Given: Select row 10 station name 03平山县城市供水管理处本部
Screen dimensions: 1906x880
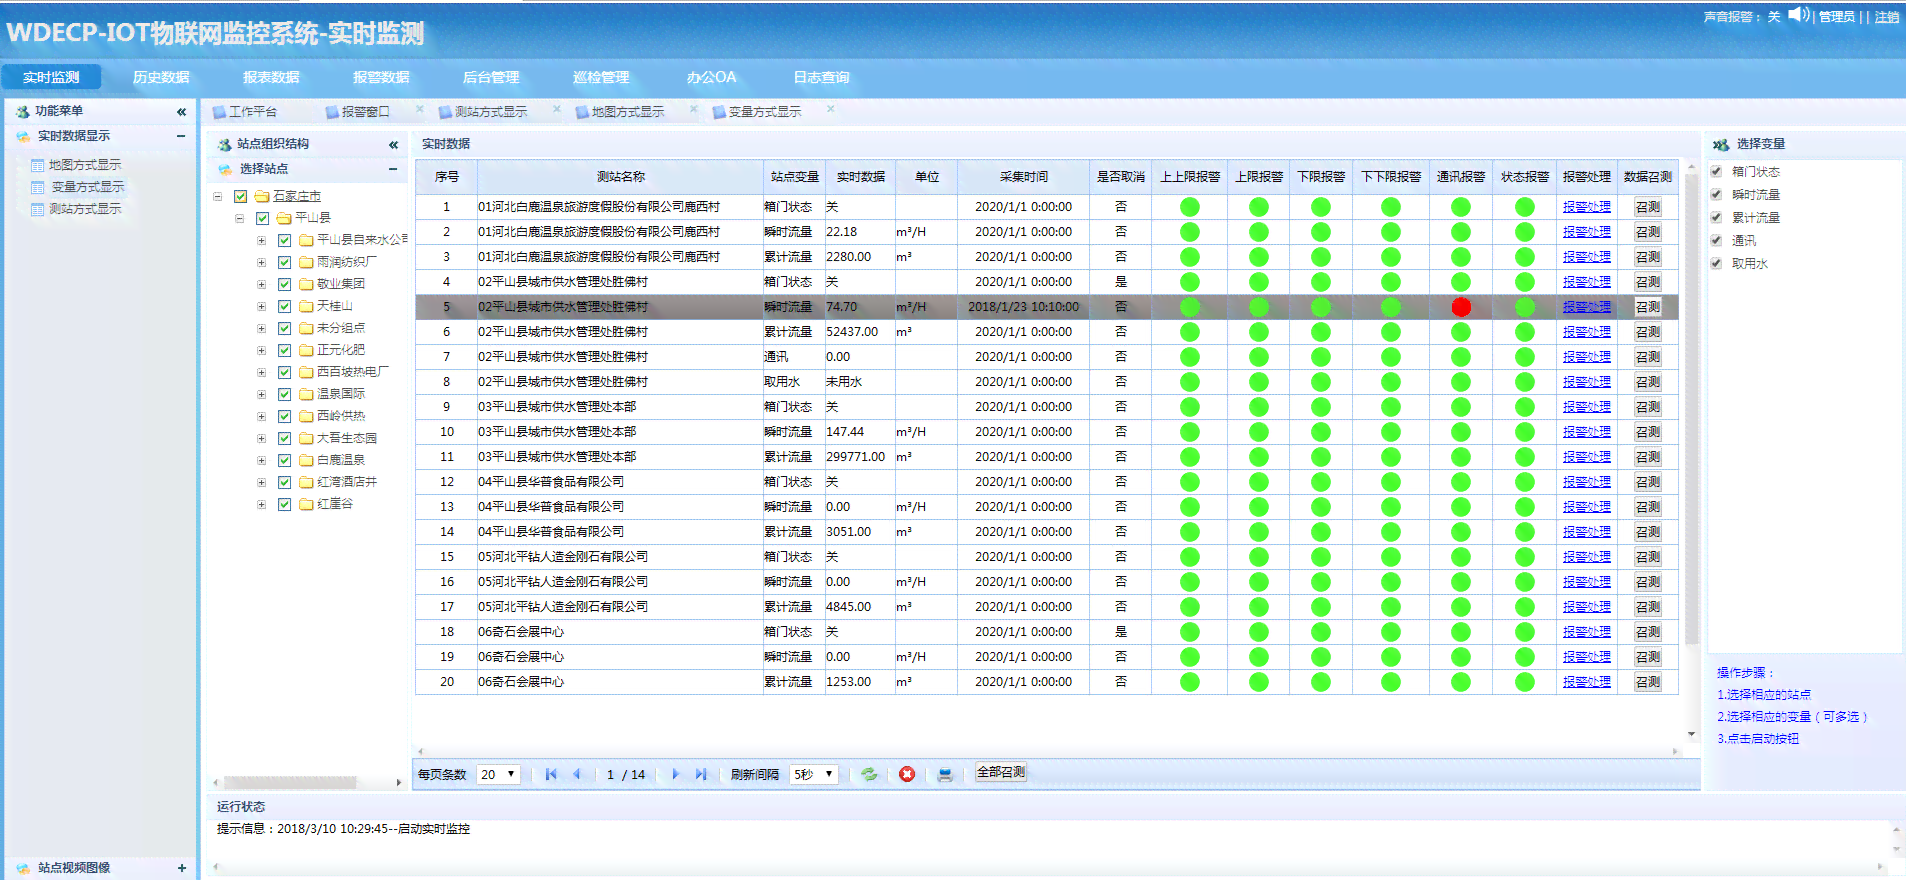Looking at the screenshot, I should [x=557, y=432].
